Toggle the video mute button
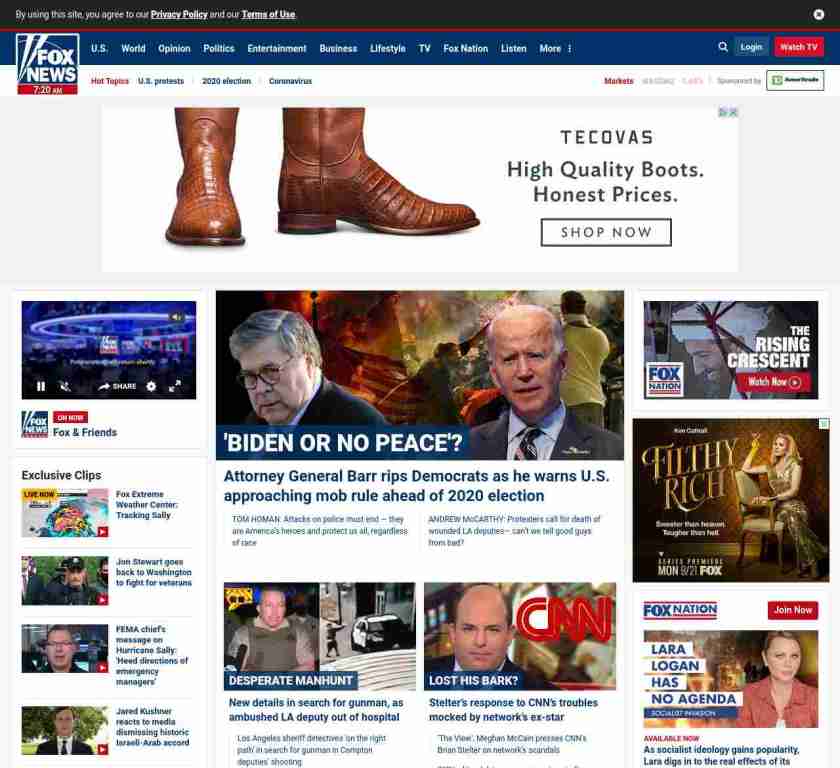The image size is (840, 768). coord(65,386)
